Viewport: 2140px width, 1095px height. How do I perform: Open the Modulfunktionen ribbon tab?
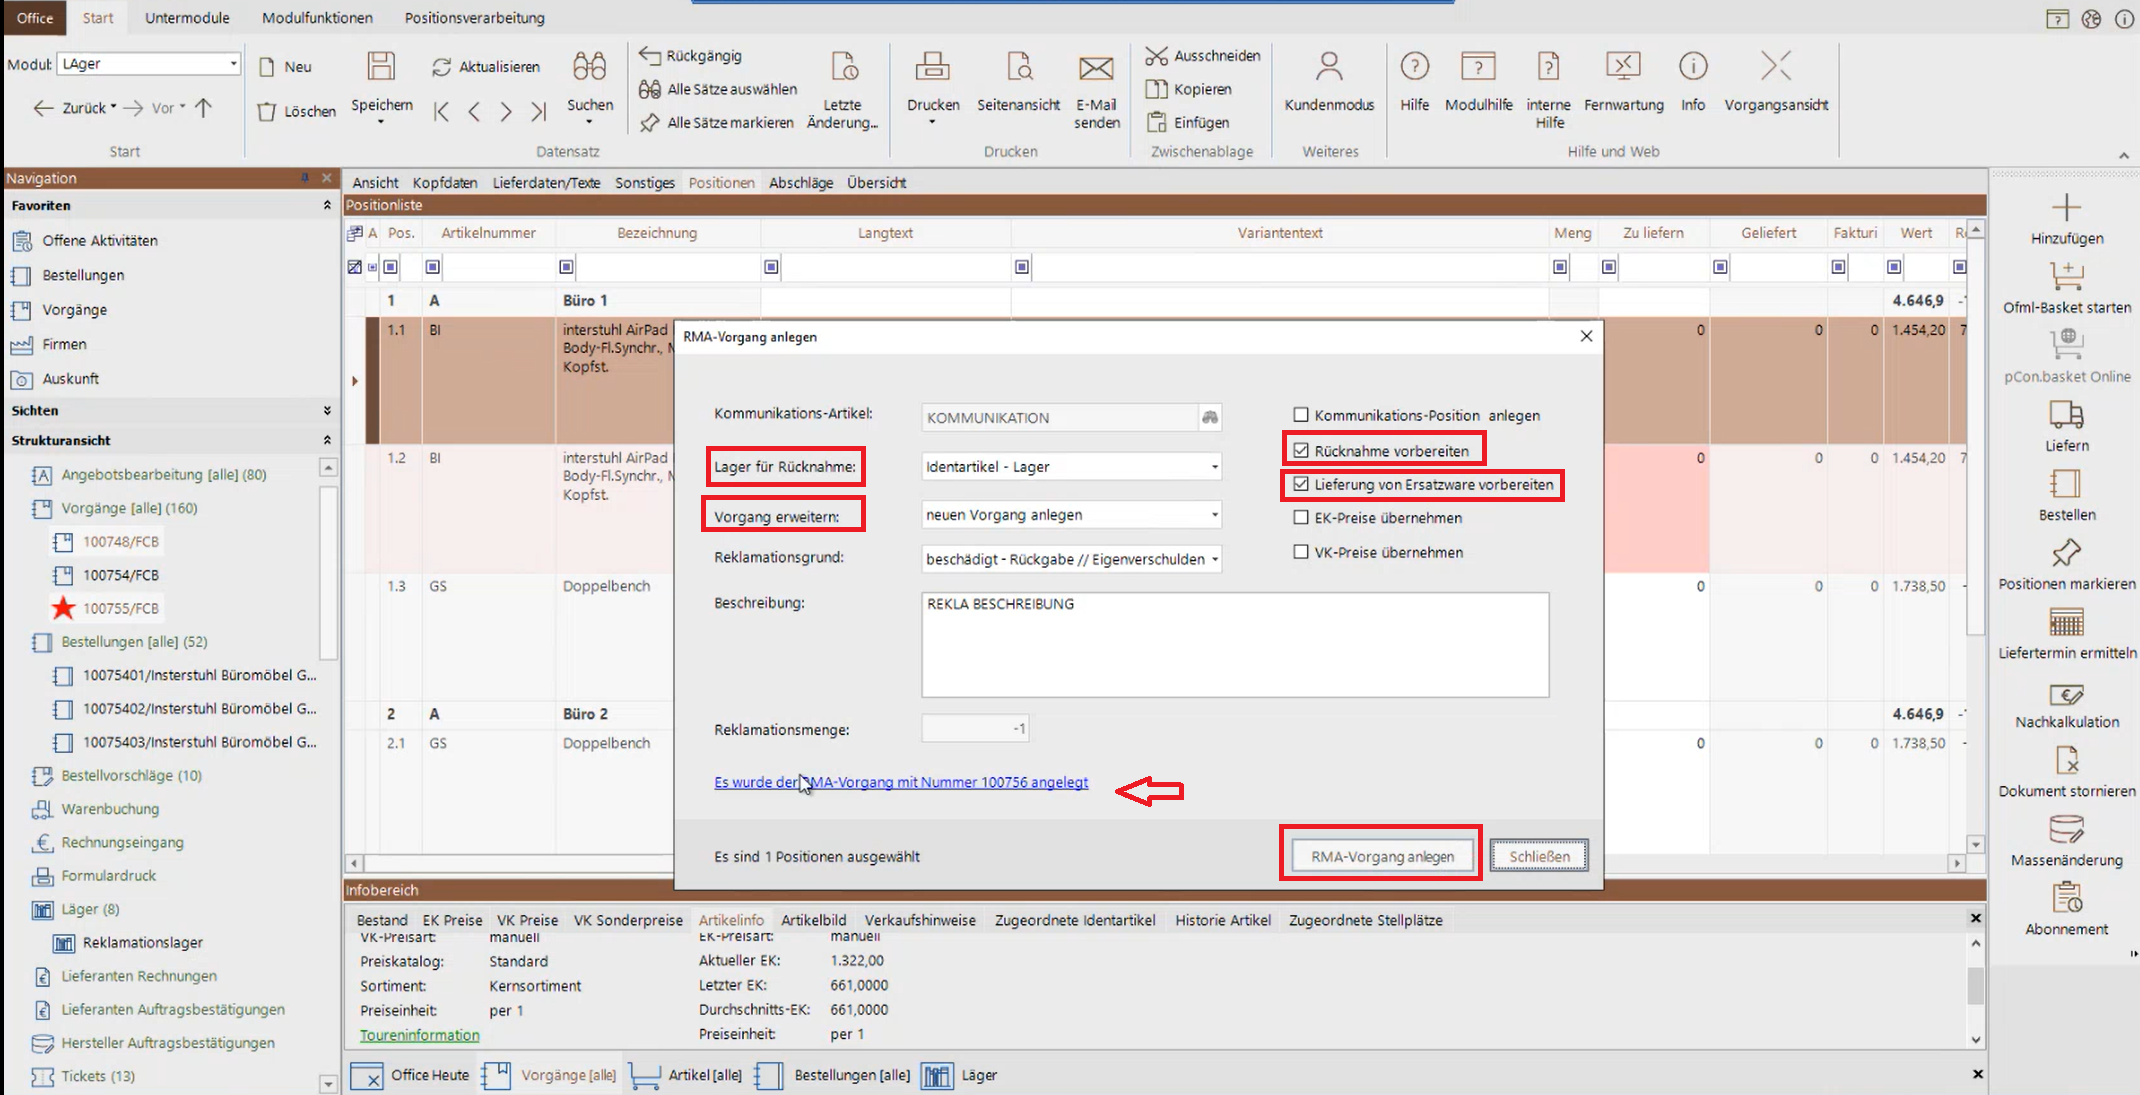317,18
